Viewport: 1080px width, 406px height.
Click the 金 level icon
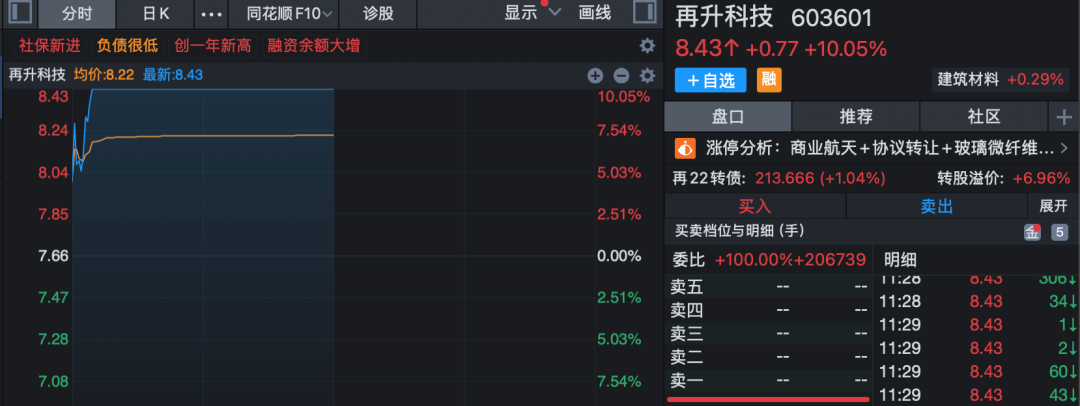pos(1032,232)
